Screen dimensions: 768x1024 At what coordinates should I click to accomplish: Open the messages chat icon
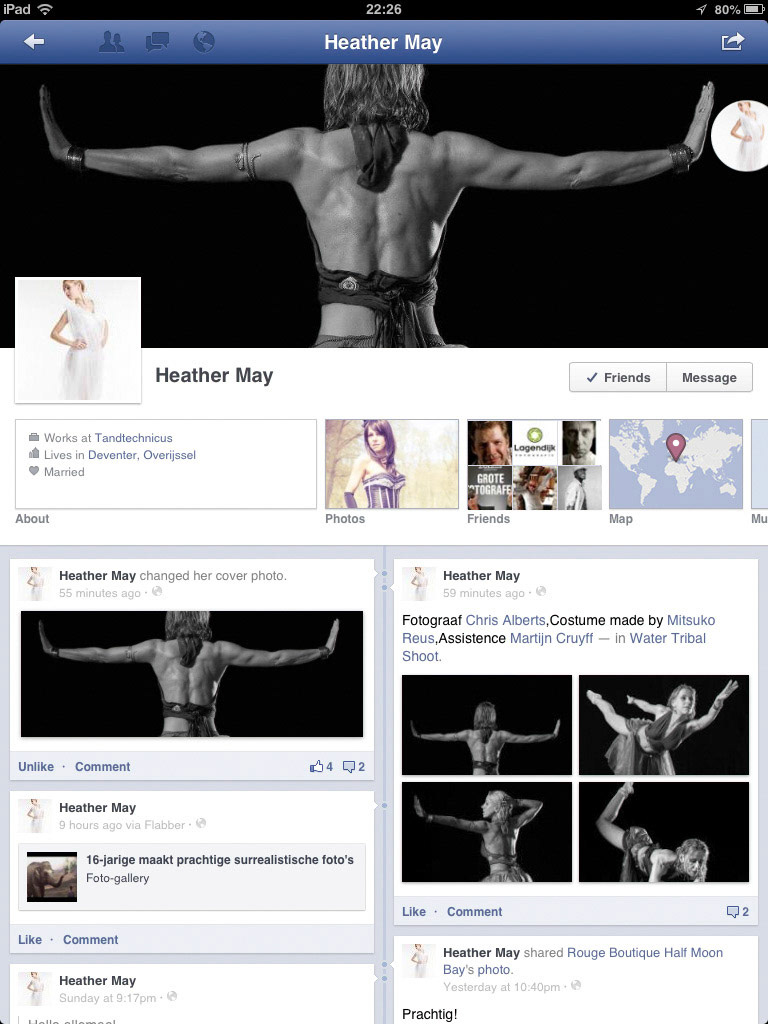(157, 42)
